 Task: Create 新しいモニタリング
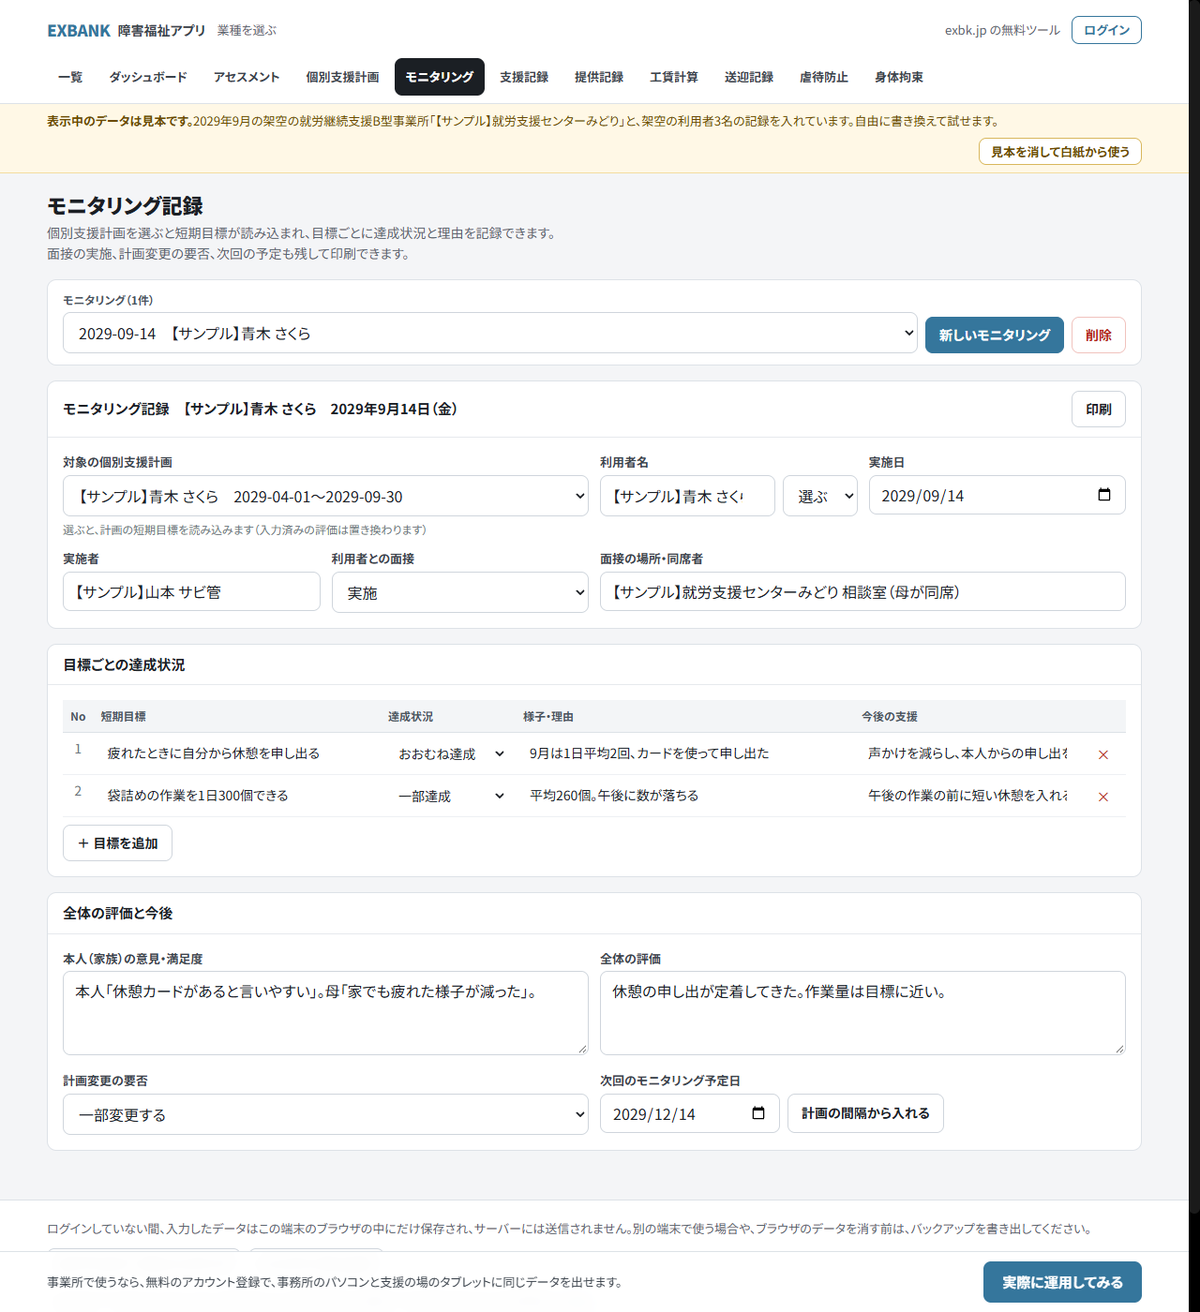pyautogui.click(x=994, y=335)
